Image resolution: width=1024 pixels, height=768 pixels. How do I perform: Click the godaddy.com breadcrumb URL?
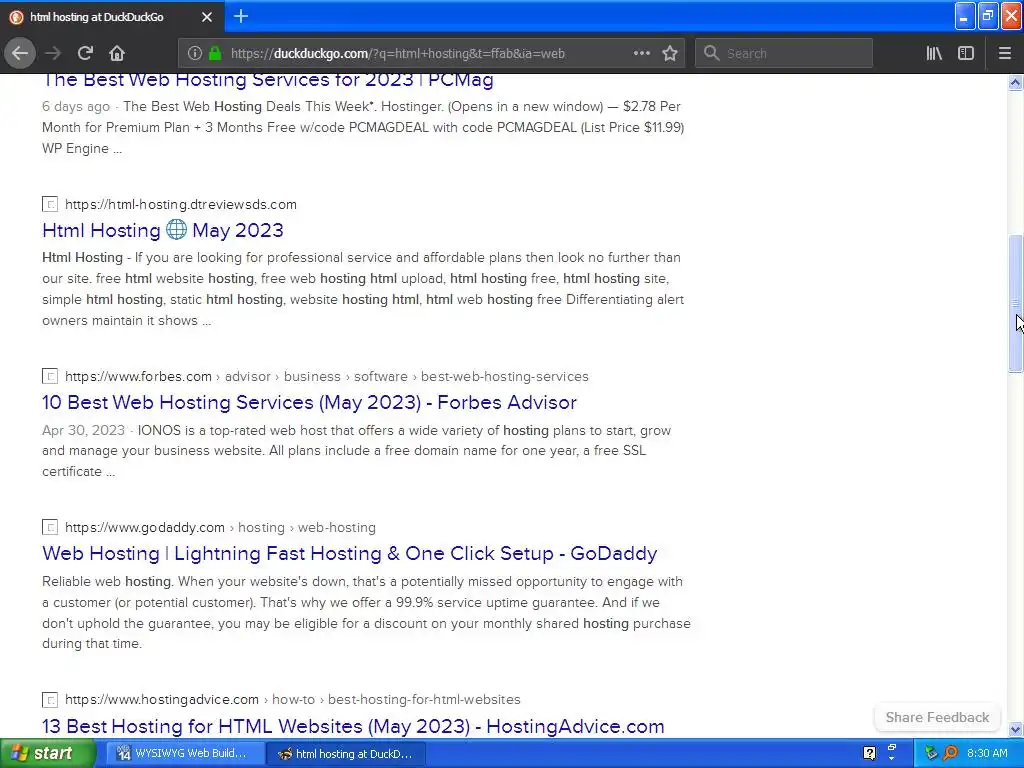(220, 527)
